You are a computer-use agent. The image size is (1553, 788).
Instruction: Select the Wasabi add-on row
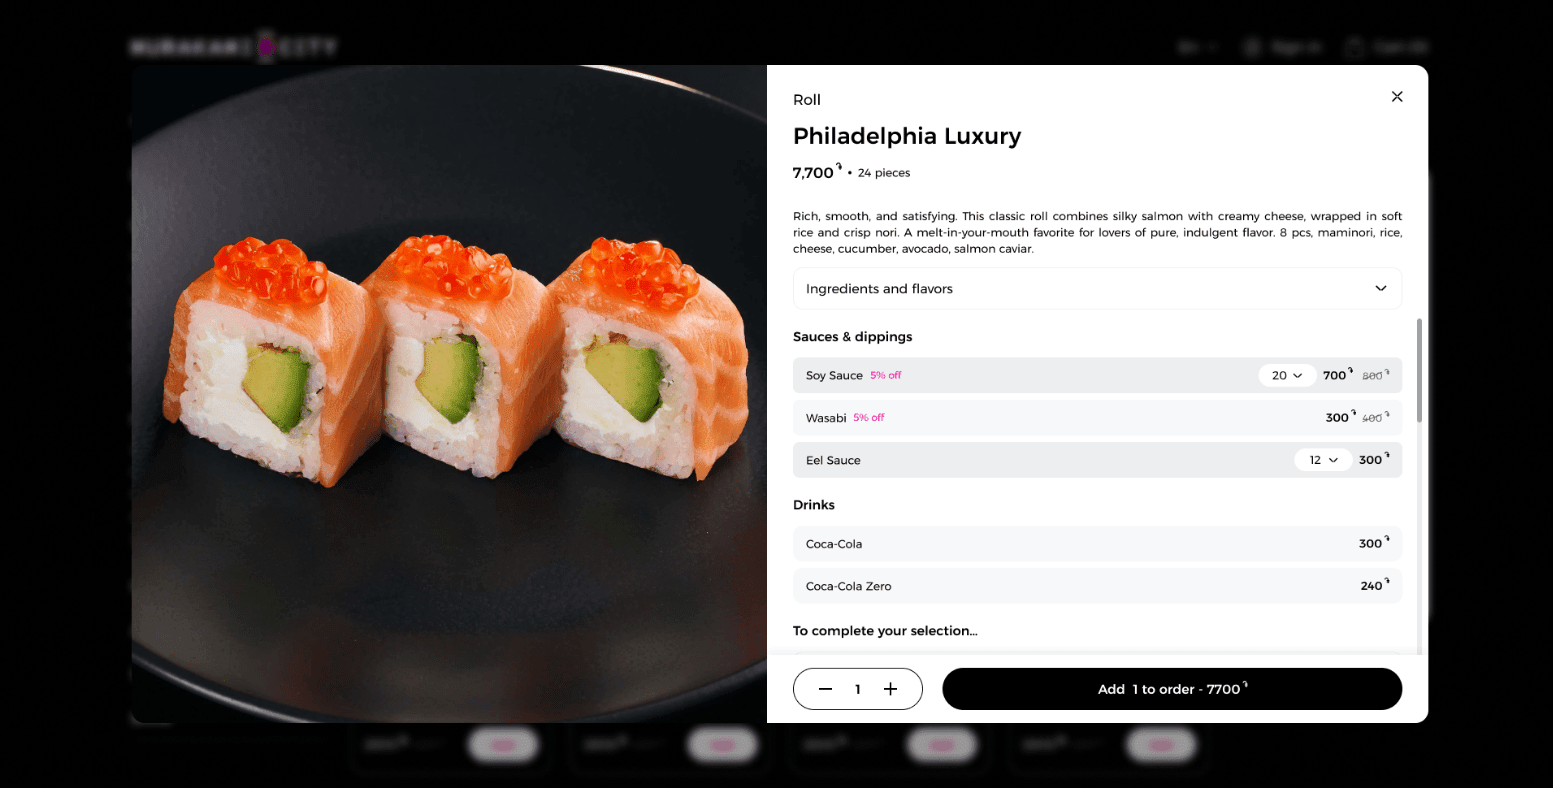[1097, 417]
